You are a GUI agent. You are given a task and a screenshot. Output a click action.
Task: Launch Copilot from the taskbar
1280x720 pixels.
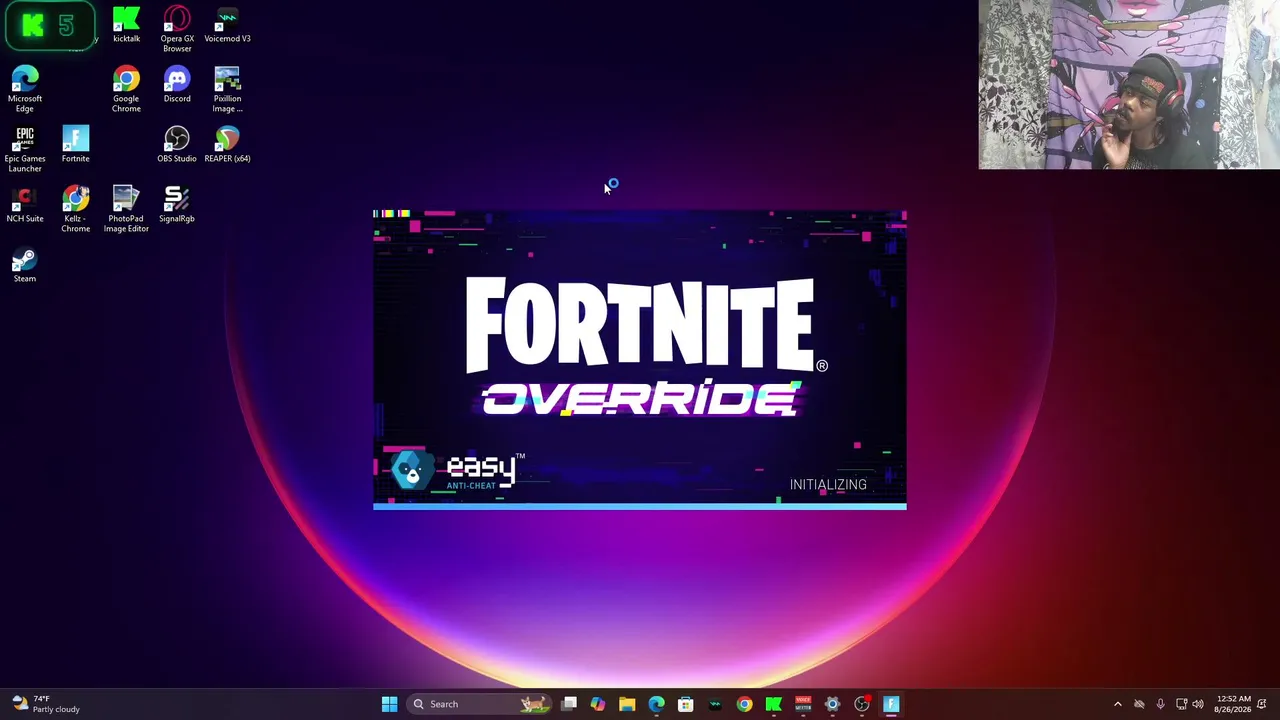598,704
